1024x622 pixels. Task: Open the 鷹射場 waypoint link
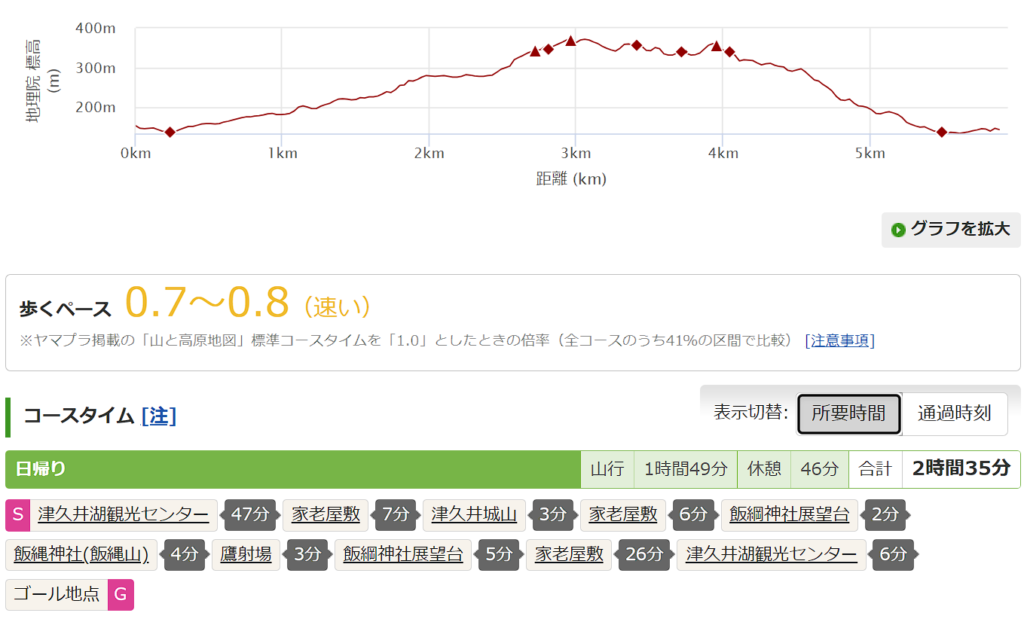(245, 554)
